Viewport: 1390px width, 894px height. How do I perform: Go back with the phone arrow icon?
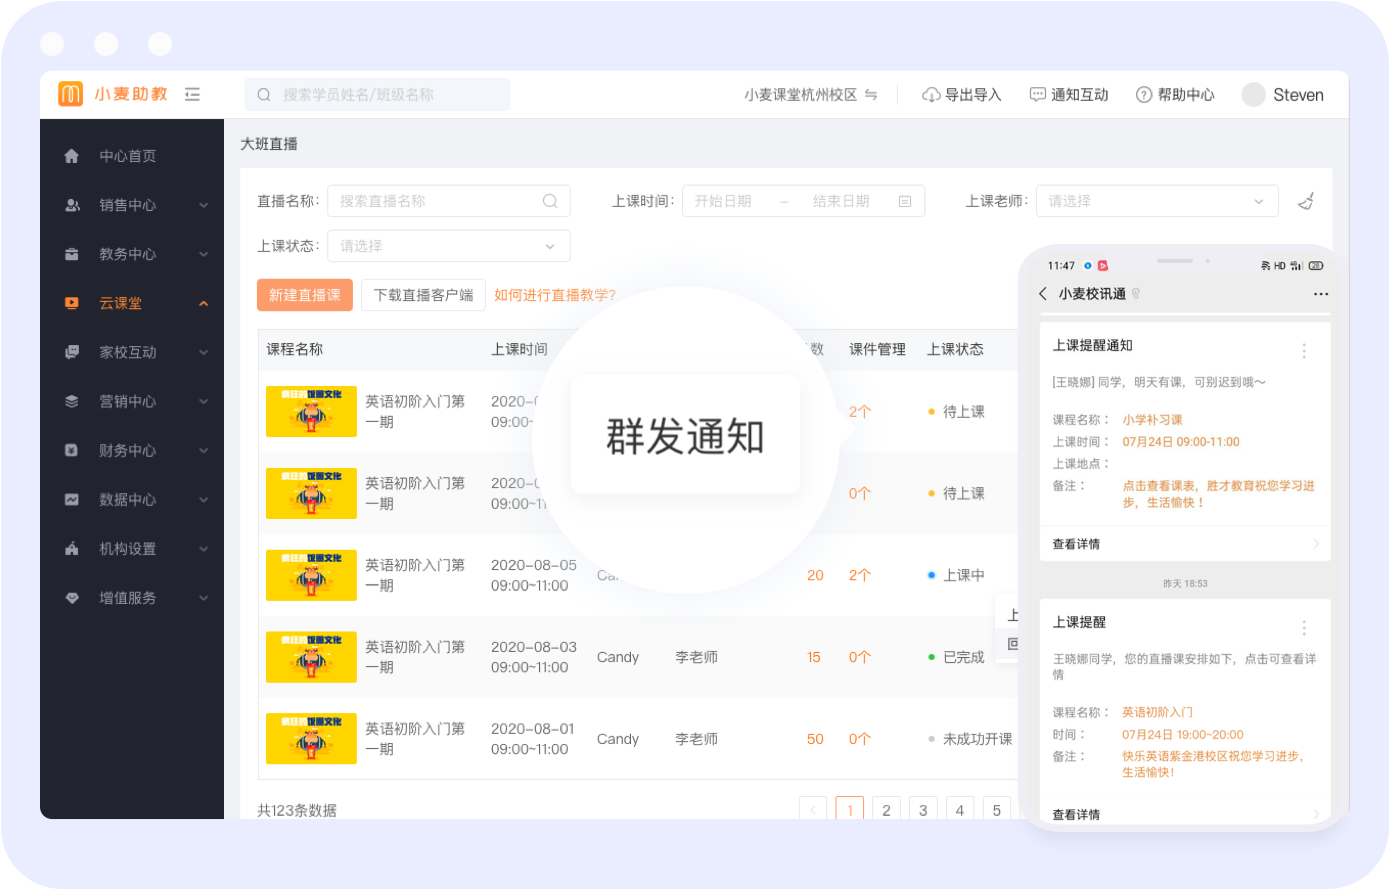click(1043, 294)
